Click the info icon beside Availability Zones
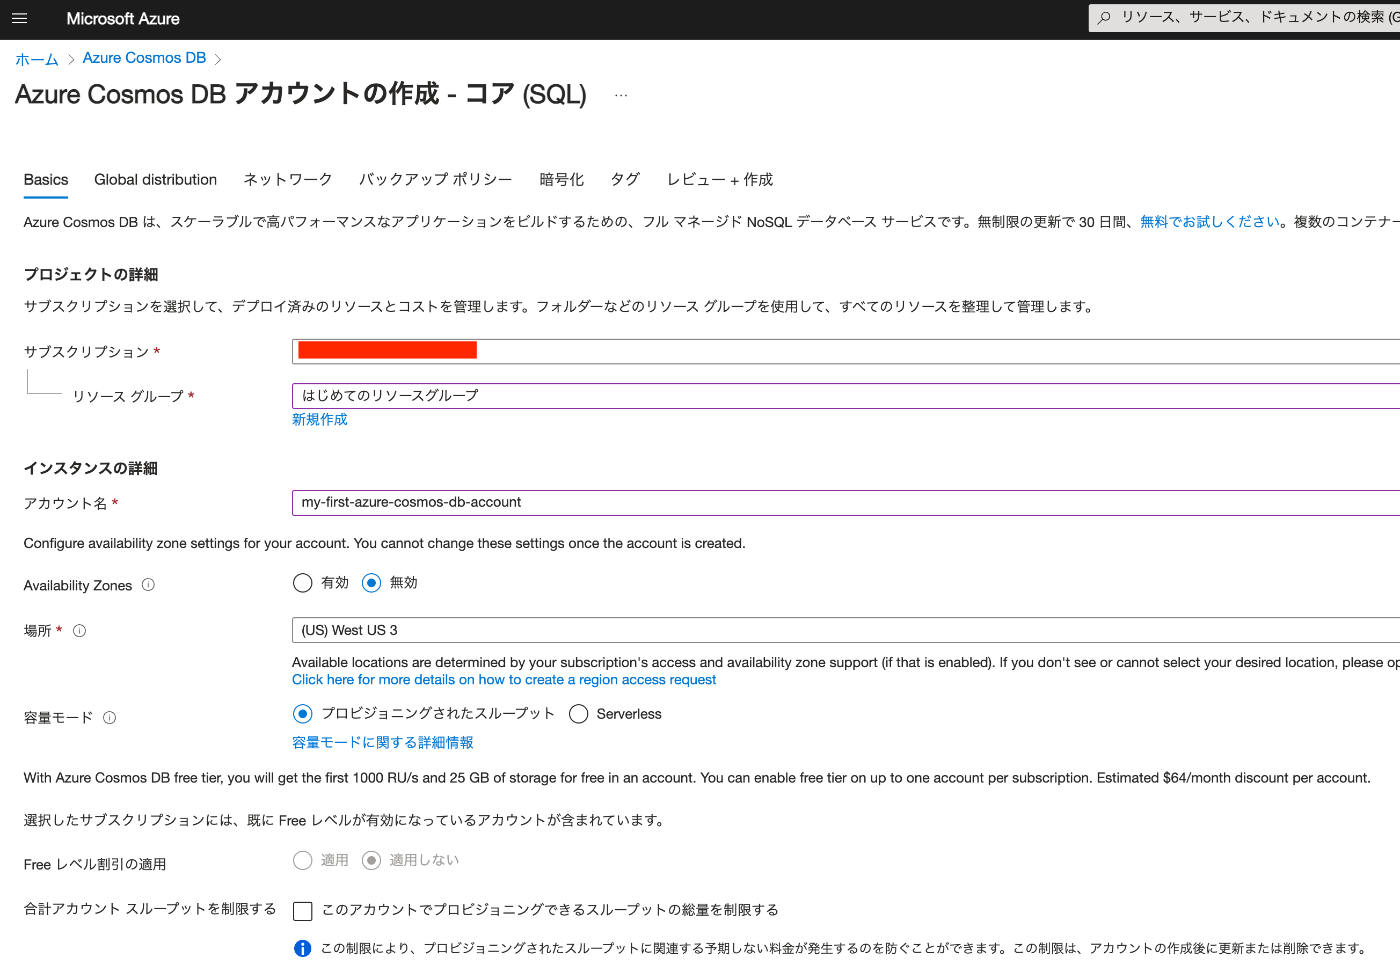 [x=148, y=585]
